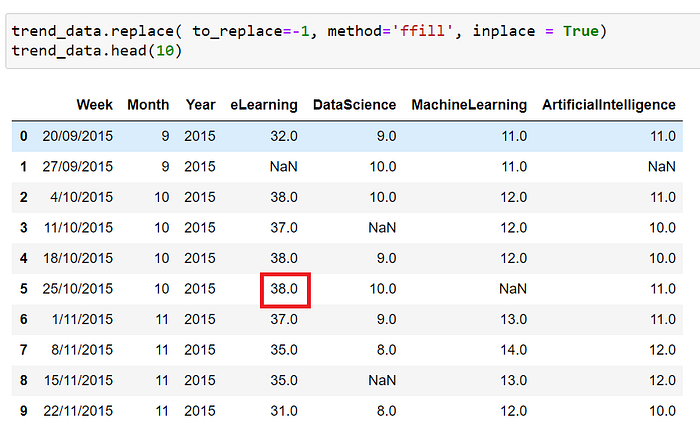Click eLearning value 32.0 in row 0
The width and height of the screenshot is (700, 436).
click(284, 136)
